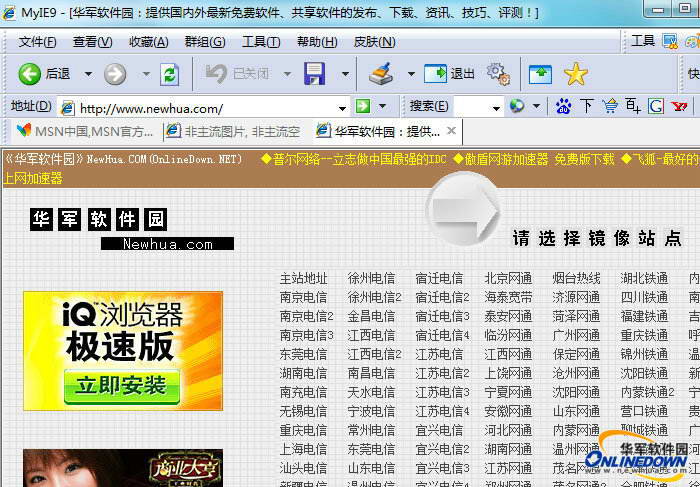The image size is (700, 487).
Task: Switch to the MSN中国 tab
Action: pyautogui.click(x=85, y=131)
